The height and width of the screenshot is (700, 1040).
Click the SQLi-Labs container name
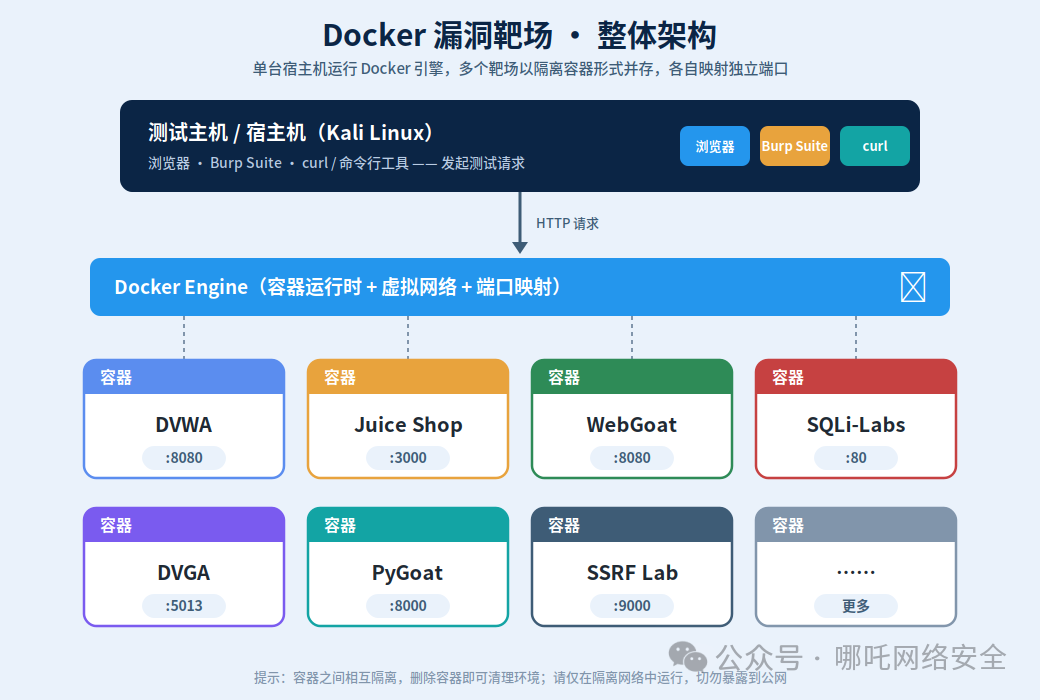point(856,425)
